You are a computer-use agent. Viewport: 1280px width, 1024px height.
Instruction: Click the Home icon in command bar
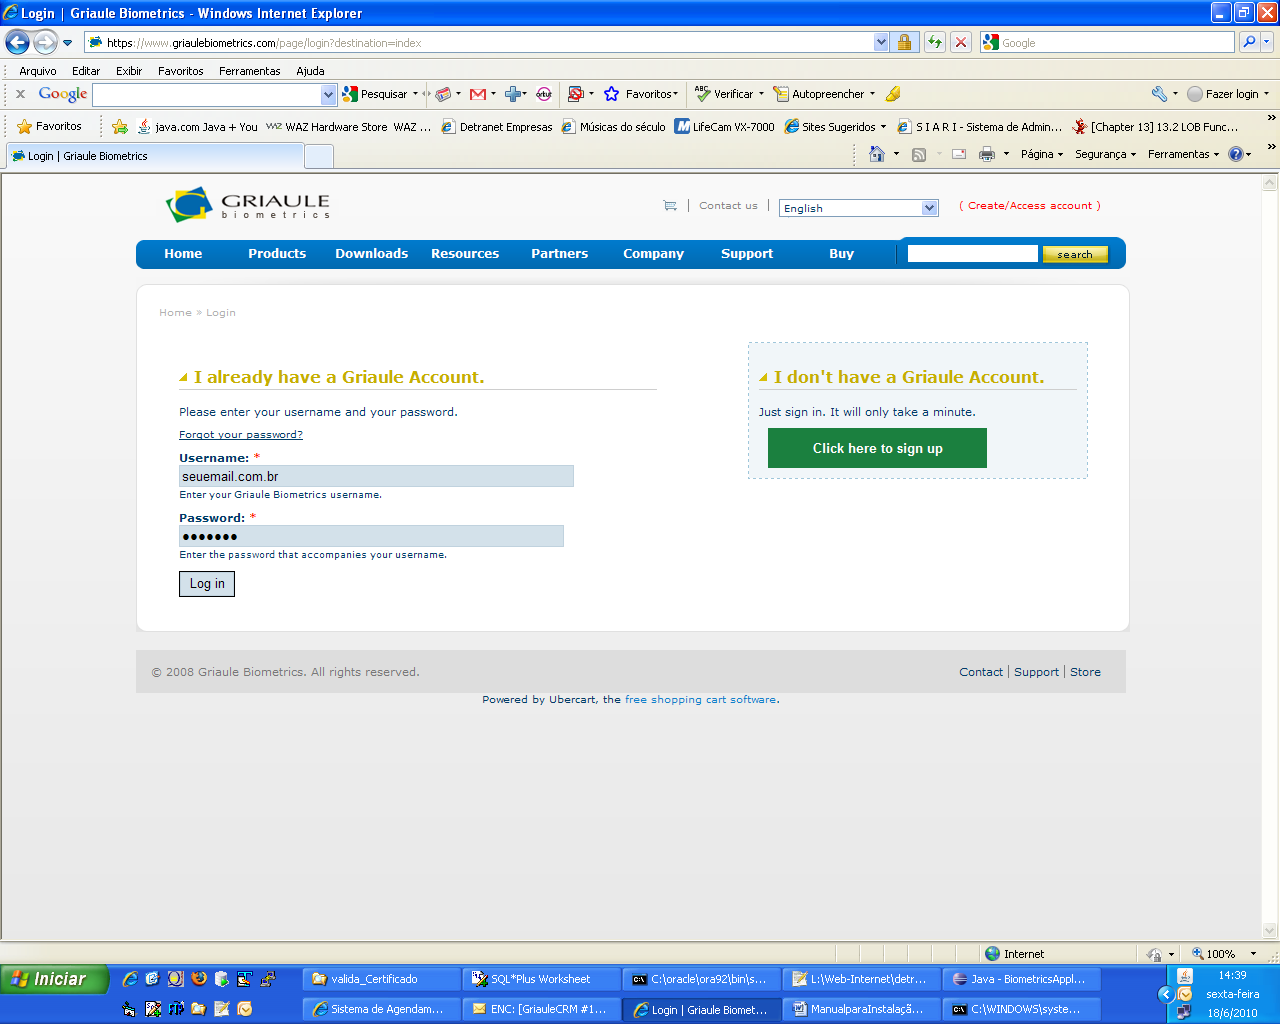pos(877,154)
